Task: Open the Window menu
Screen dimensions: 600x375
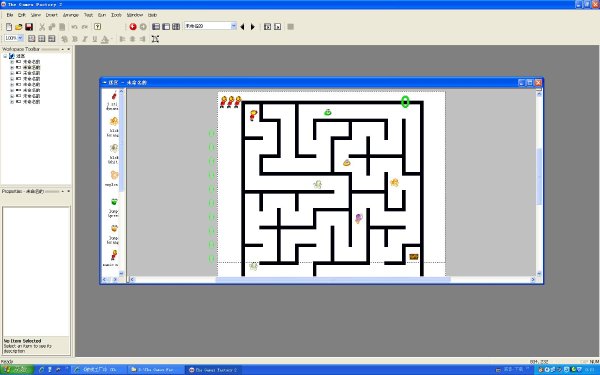Action: 135,15
